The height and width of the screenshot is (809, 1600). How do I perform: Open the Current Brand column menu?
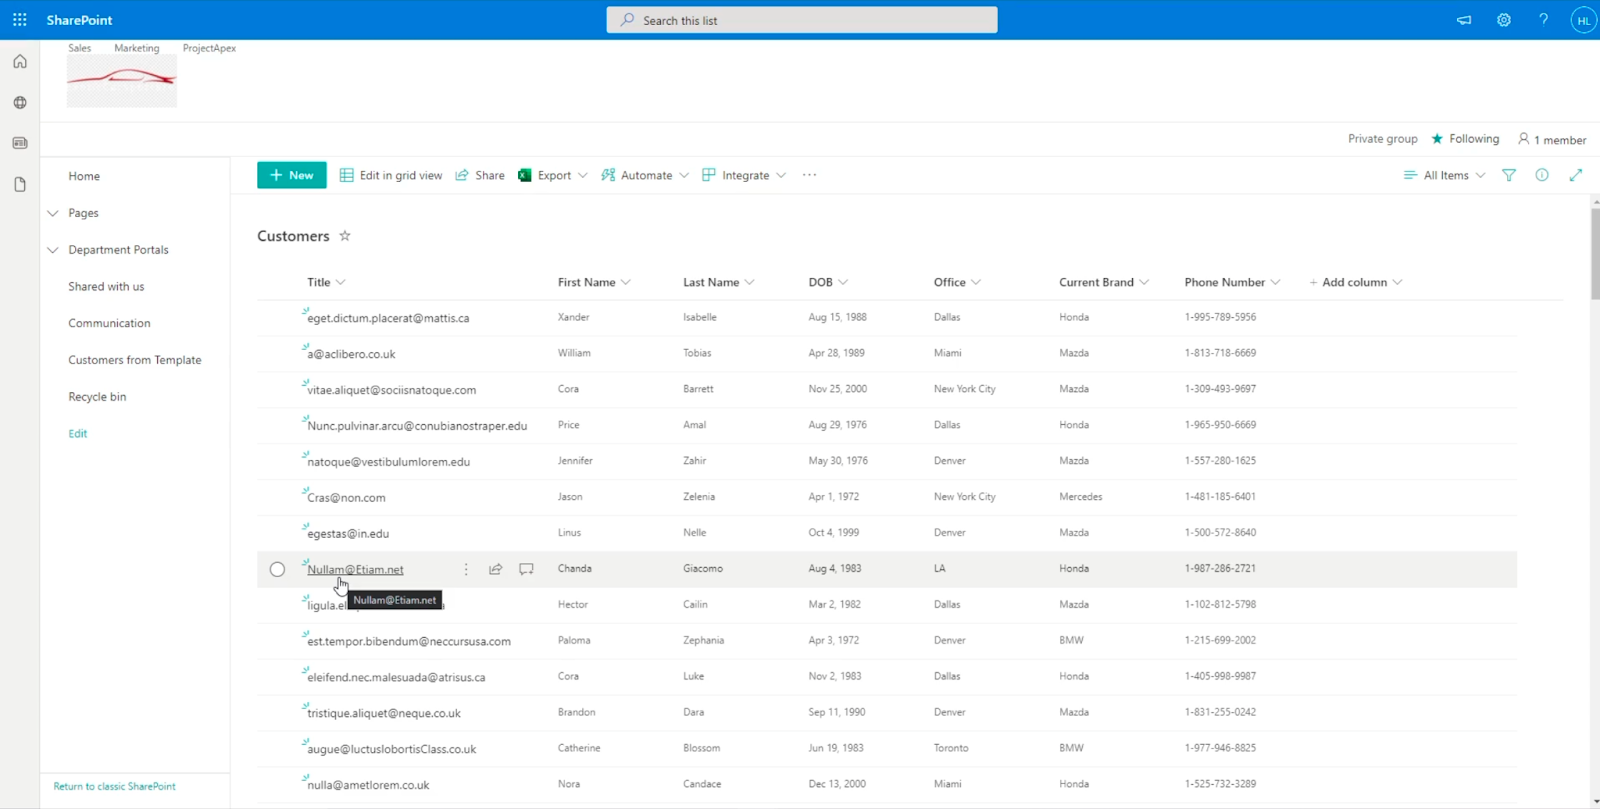[1104, 282]
